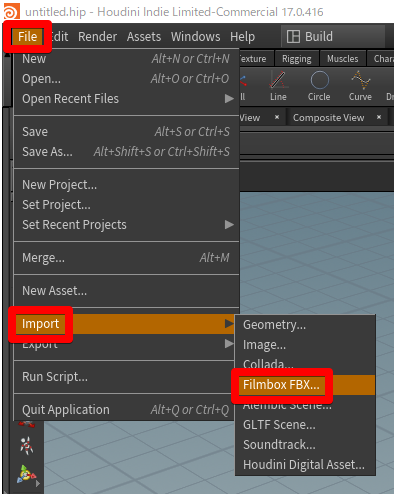Click the handle tool icon at bottom left
394x494 pixels.
26,474
